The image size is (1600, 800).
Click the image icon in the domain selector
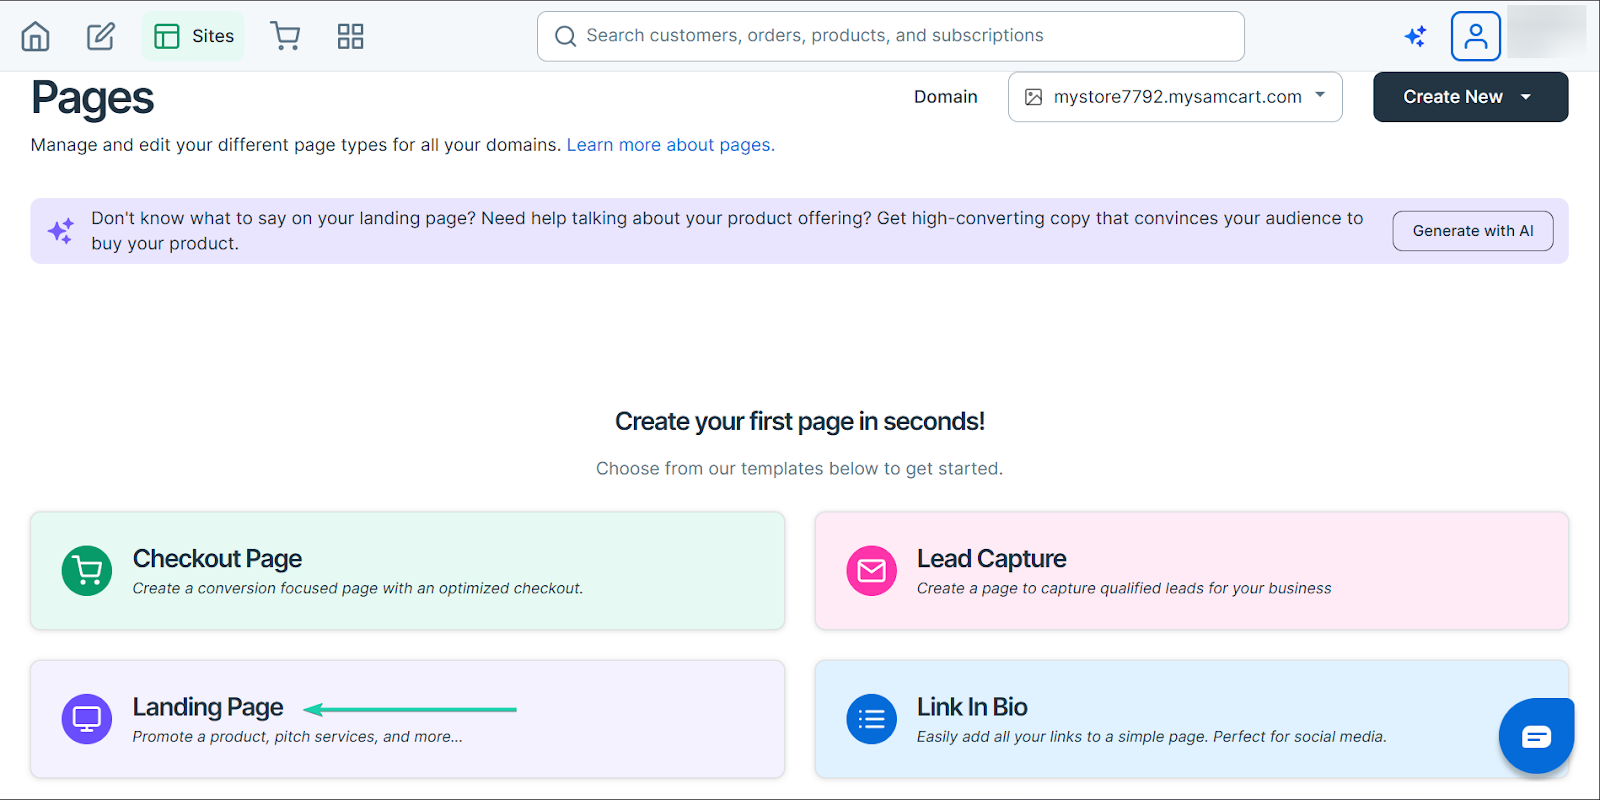pos(1034,97)
